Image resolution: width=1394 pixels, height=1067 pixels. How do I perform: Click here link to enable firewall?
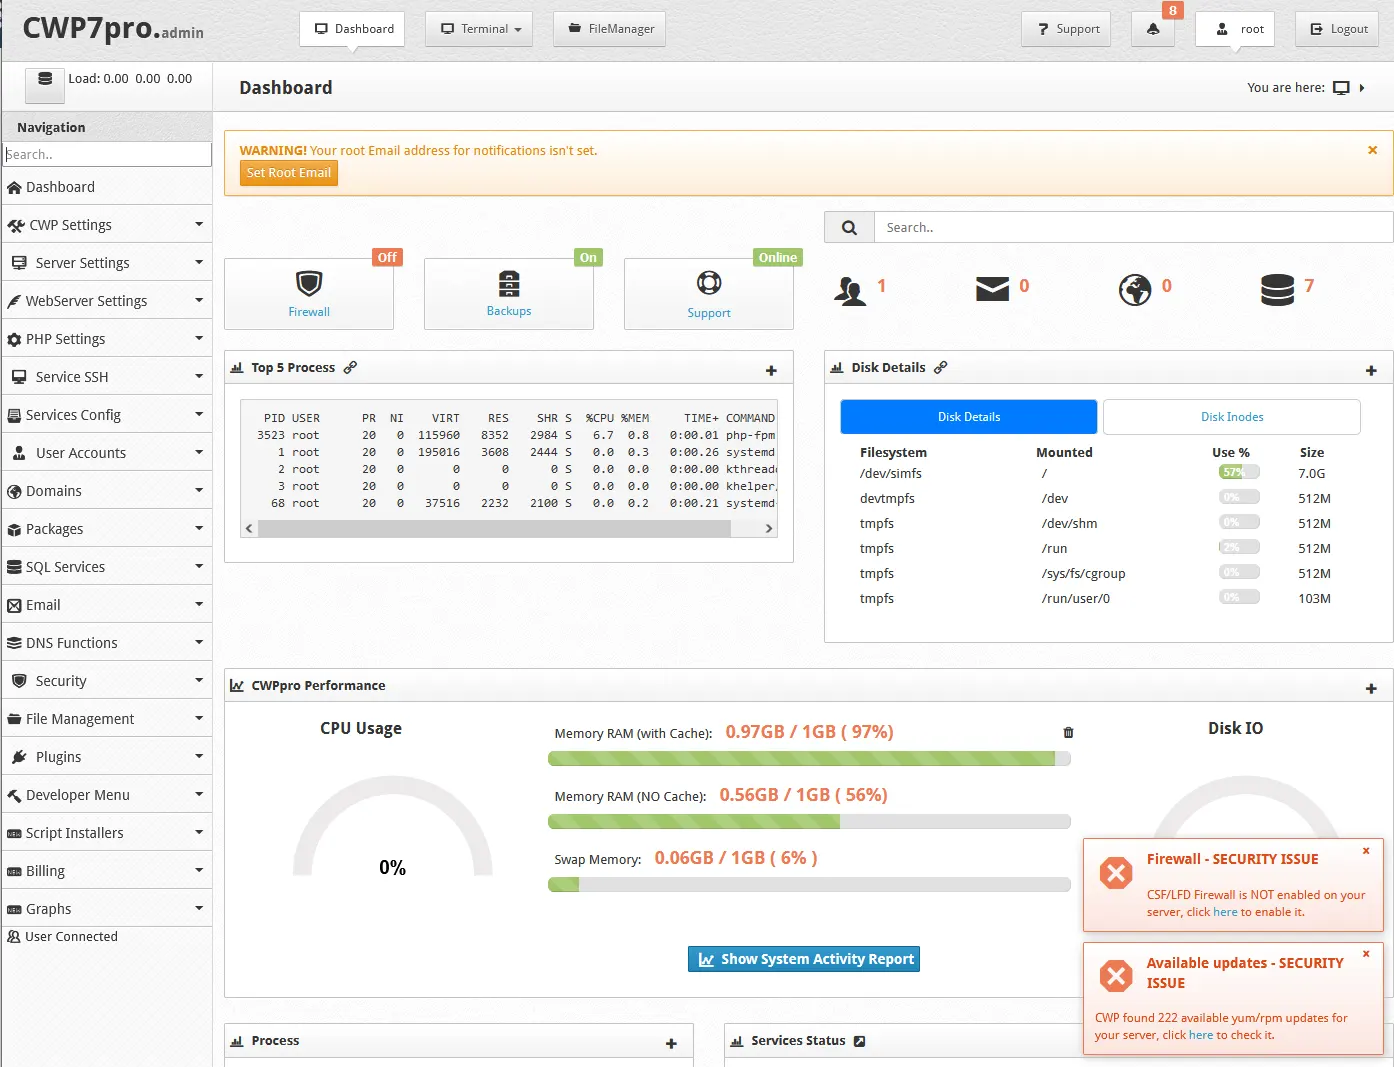(x=1225, y=912)
